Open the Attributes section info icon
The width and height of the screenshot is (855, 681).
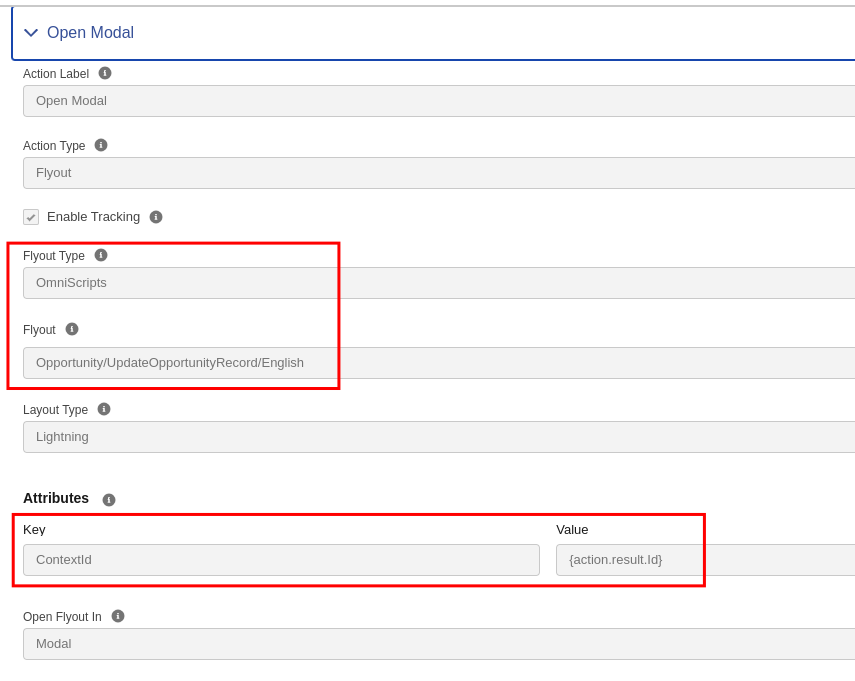coord(109,500)
